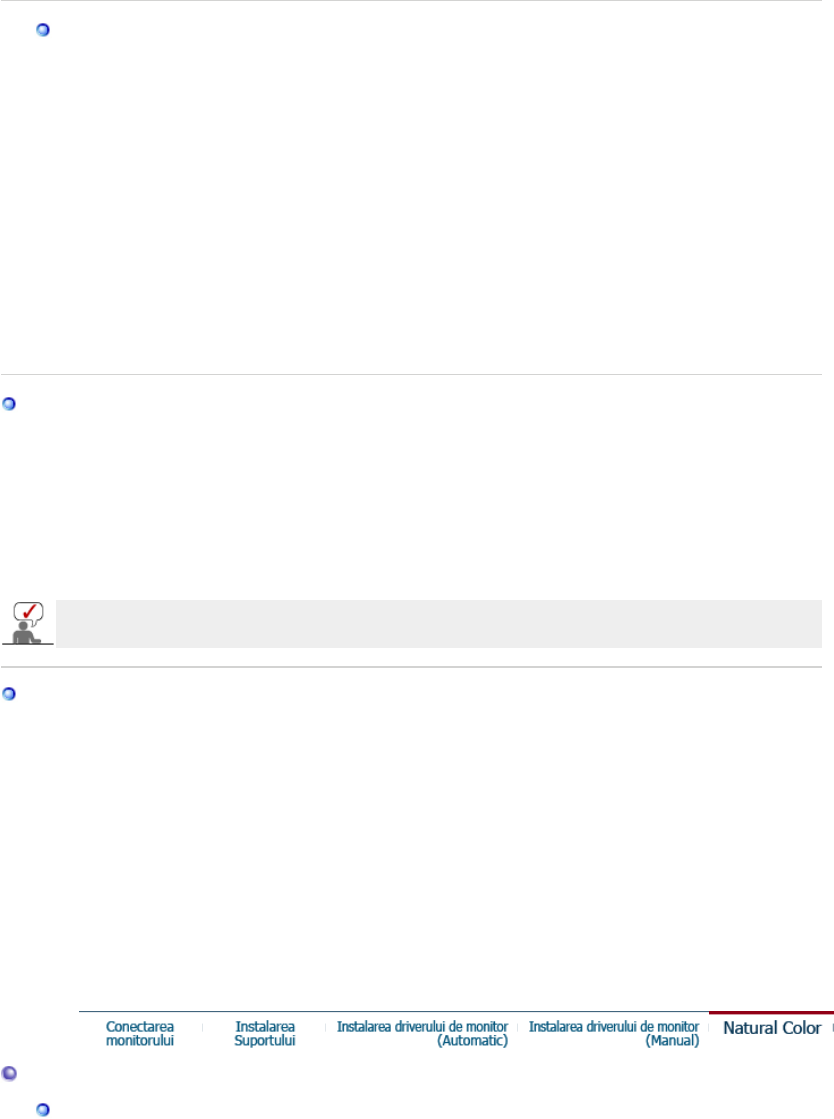
Task: Click the red checkmark speech bubble icon
Action: [27, 611]
